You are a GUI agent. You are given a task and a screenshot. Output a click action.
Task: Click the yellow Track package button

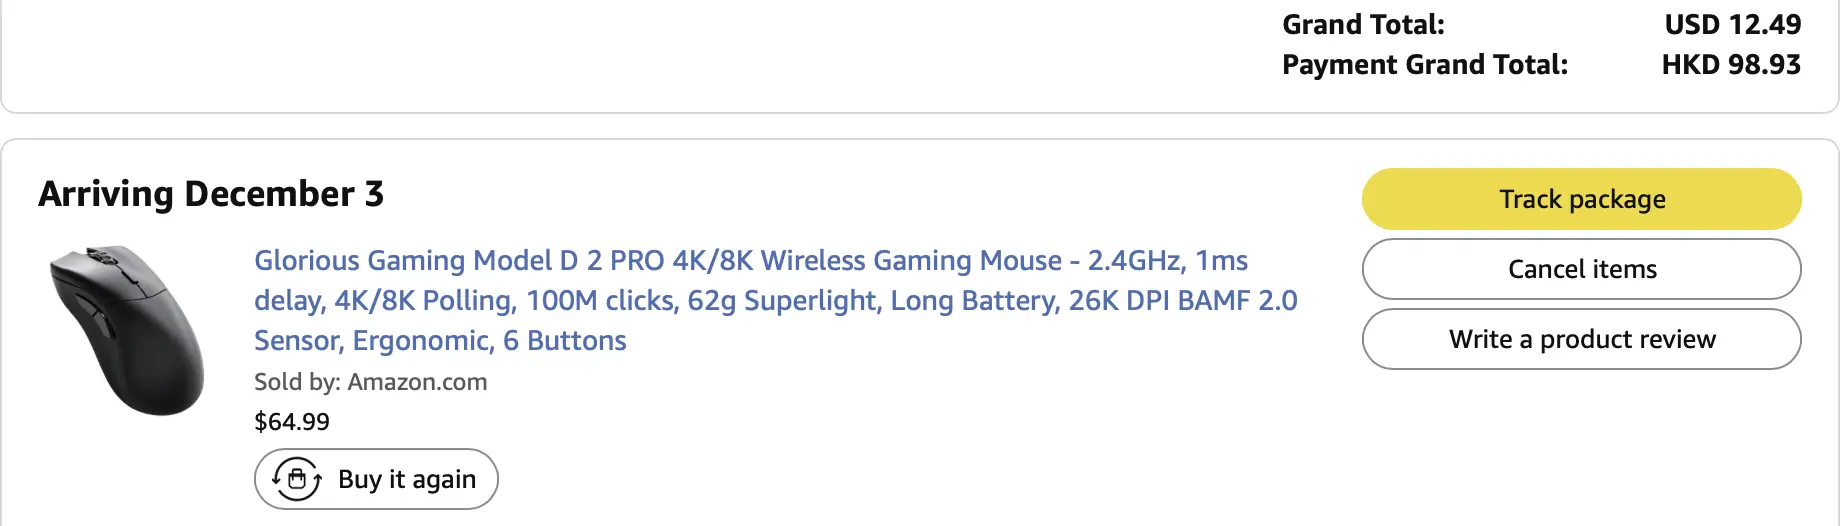click(1581, 199)
